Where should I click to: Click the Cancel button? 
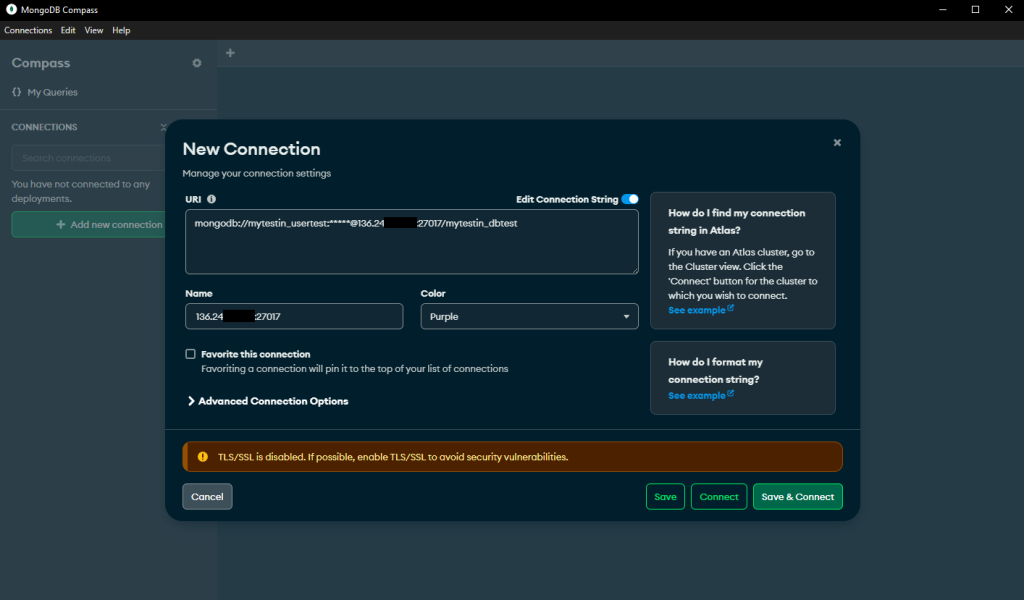[207, 497]
